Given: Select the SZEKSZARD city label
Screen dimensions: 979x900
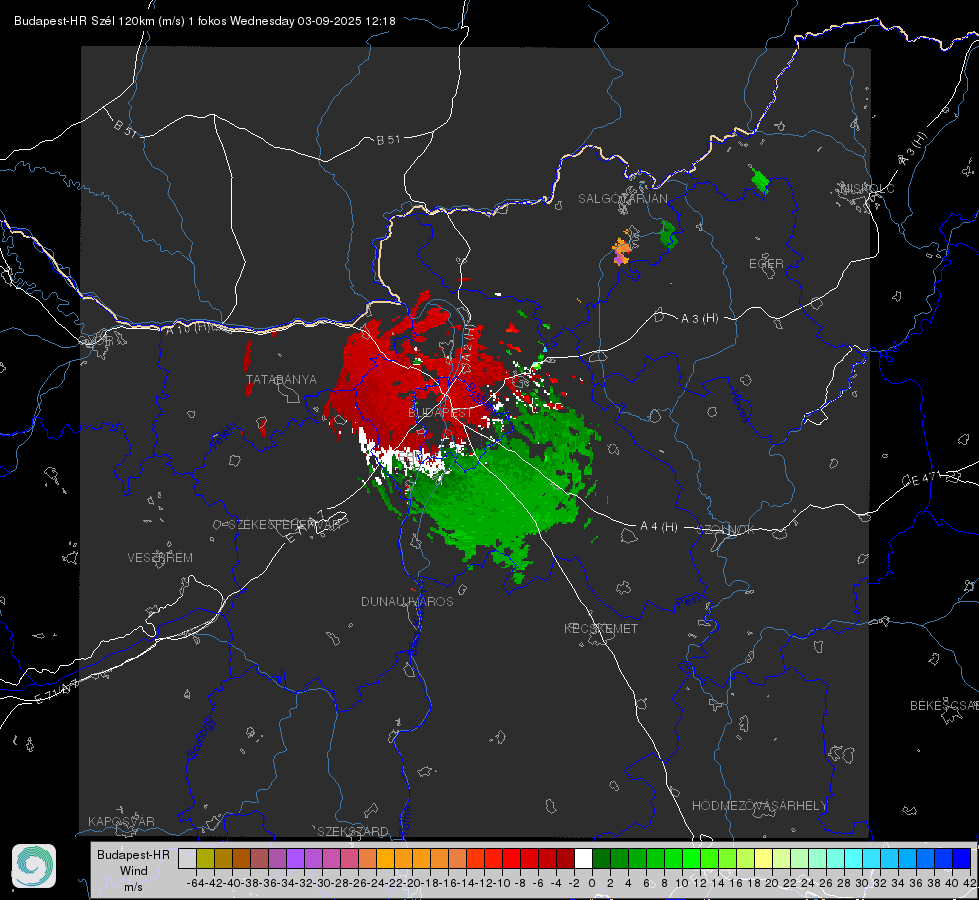Looking at the screenshot, I should 353,831.
